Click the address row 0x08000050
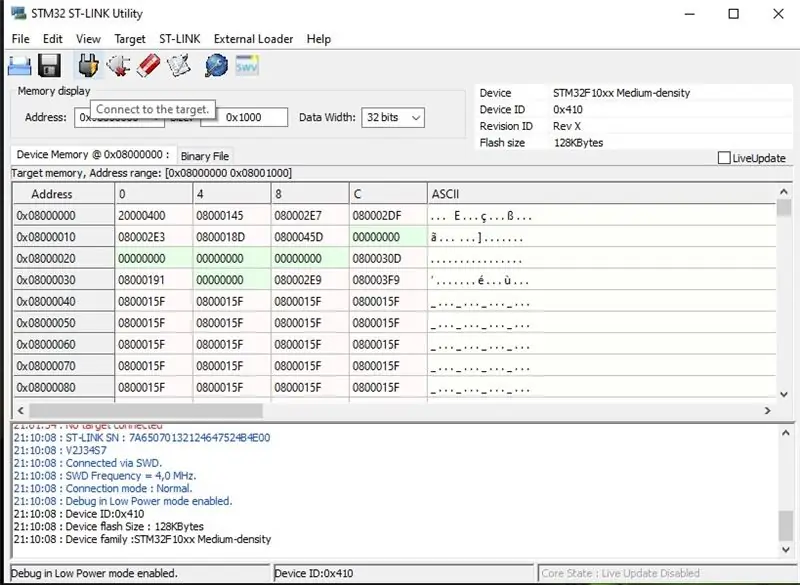800x585 pixels. point(63,323)
